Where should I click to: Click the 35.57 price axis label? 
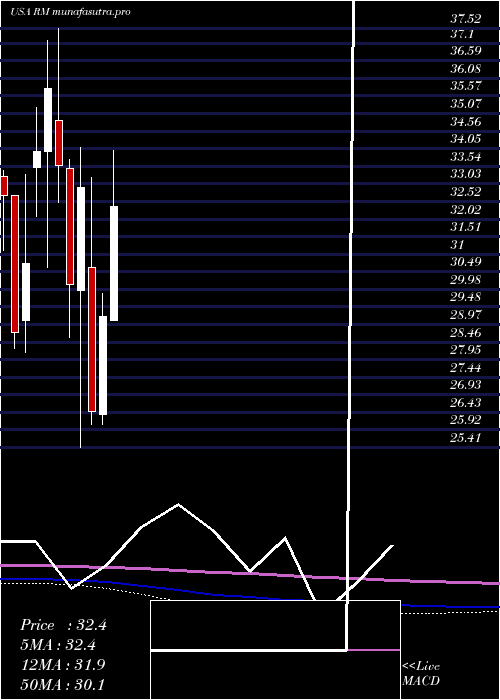[466, 86]
